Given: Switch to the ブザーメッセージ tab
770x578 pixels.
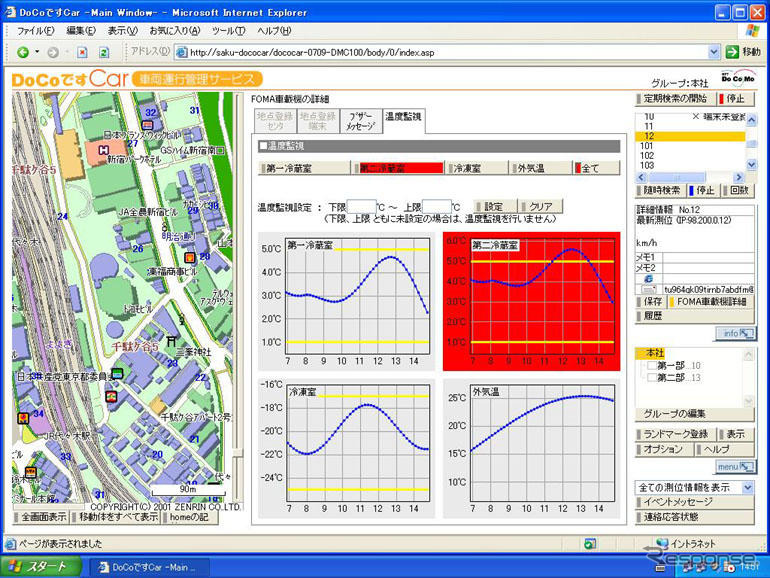Looking at the screenshot, I should coord(360,121).
